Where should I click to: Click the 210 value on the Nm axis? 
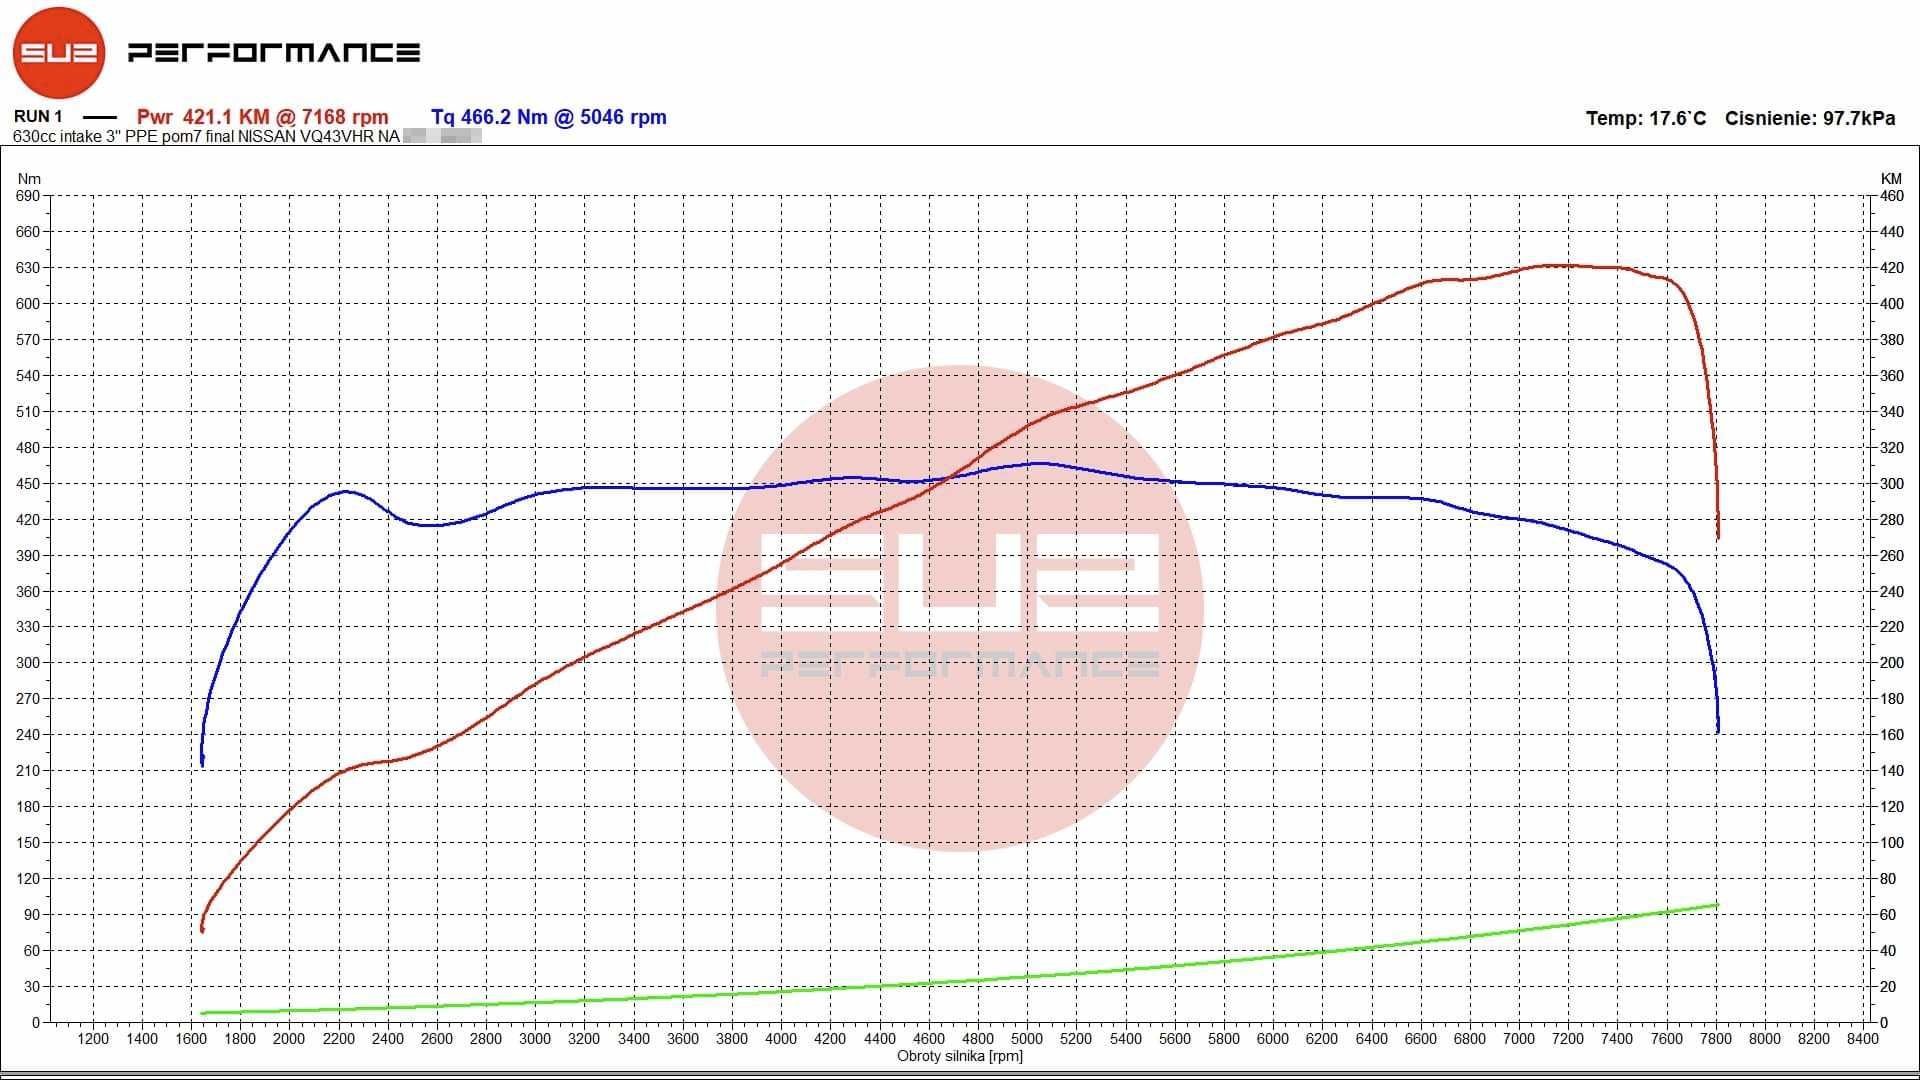coord(27,771)
